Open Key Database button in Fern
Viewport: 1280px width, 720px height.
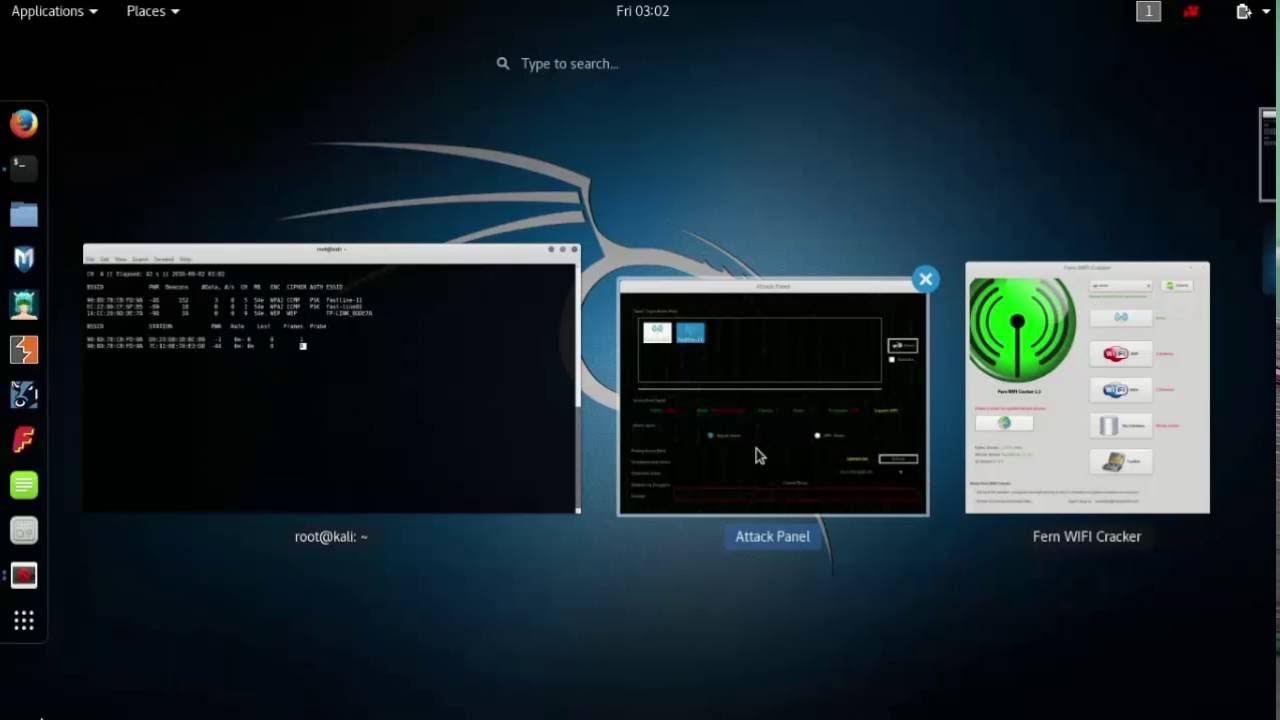pos(1121,426)
